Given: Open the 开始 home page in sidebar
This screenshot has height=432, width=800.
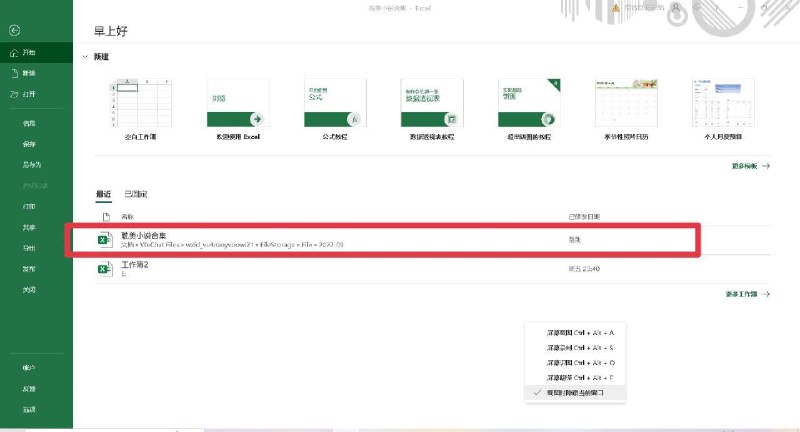Looking at the screenshot, I should (x=36, y=53).
